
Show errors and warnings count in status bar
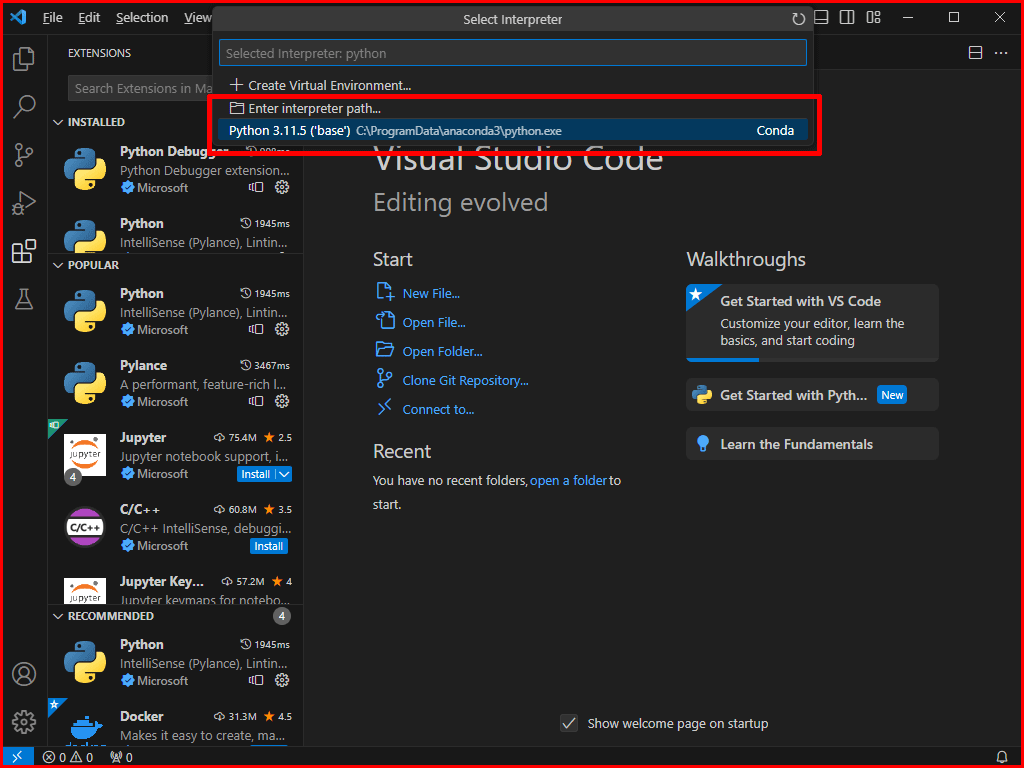click(x=68, y=757)
